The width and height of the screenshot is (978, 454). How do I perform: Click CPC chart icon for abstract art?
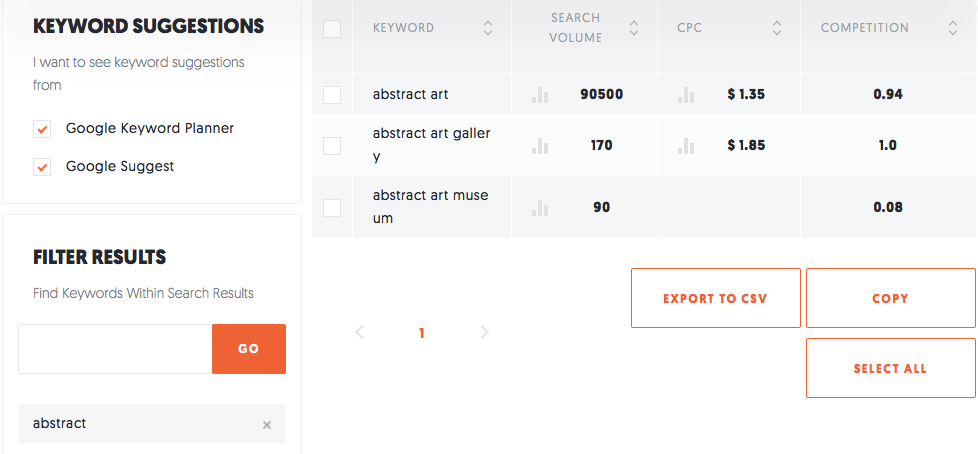click(686, 95)
